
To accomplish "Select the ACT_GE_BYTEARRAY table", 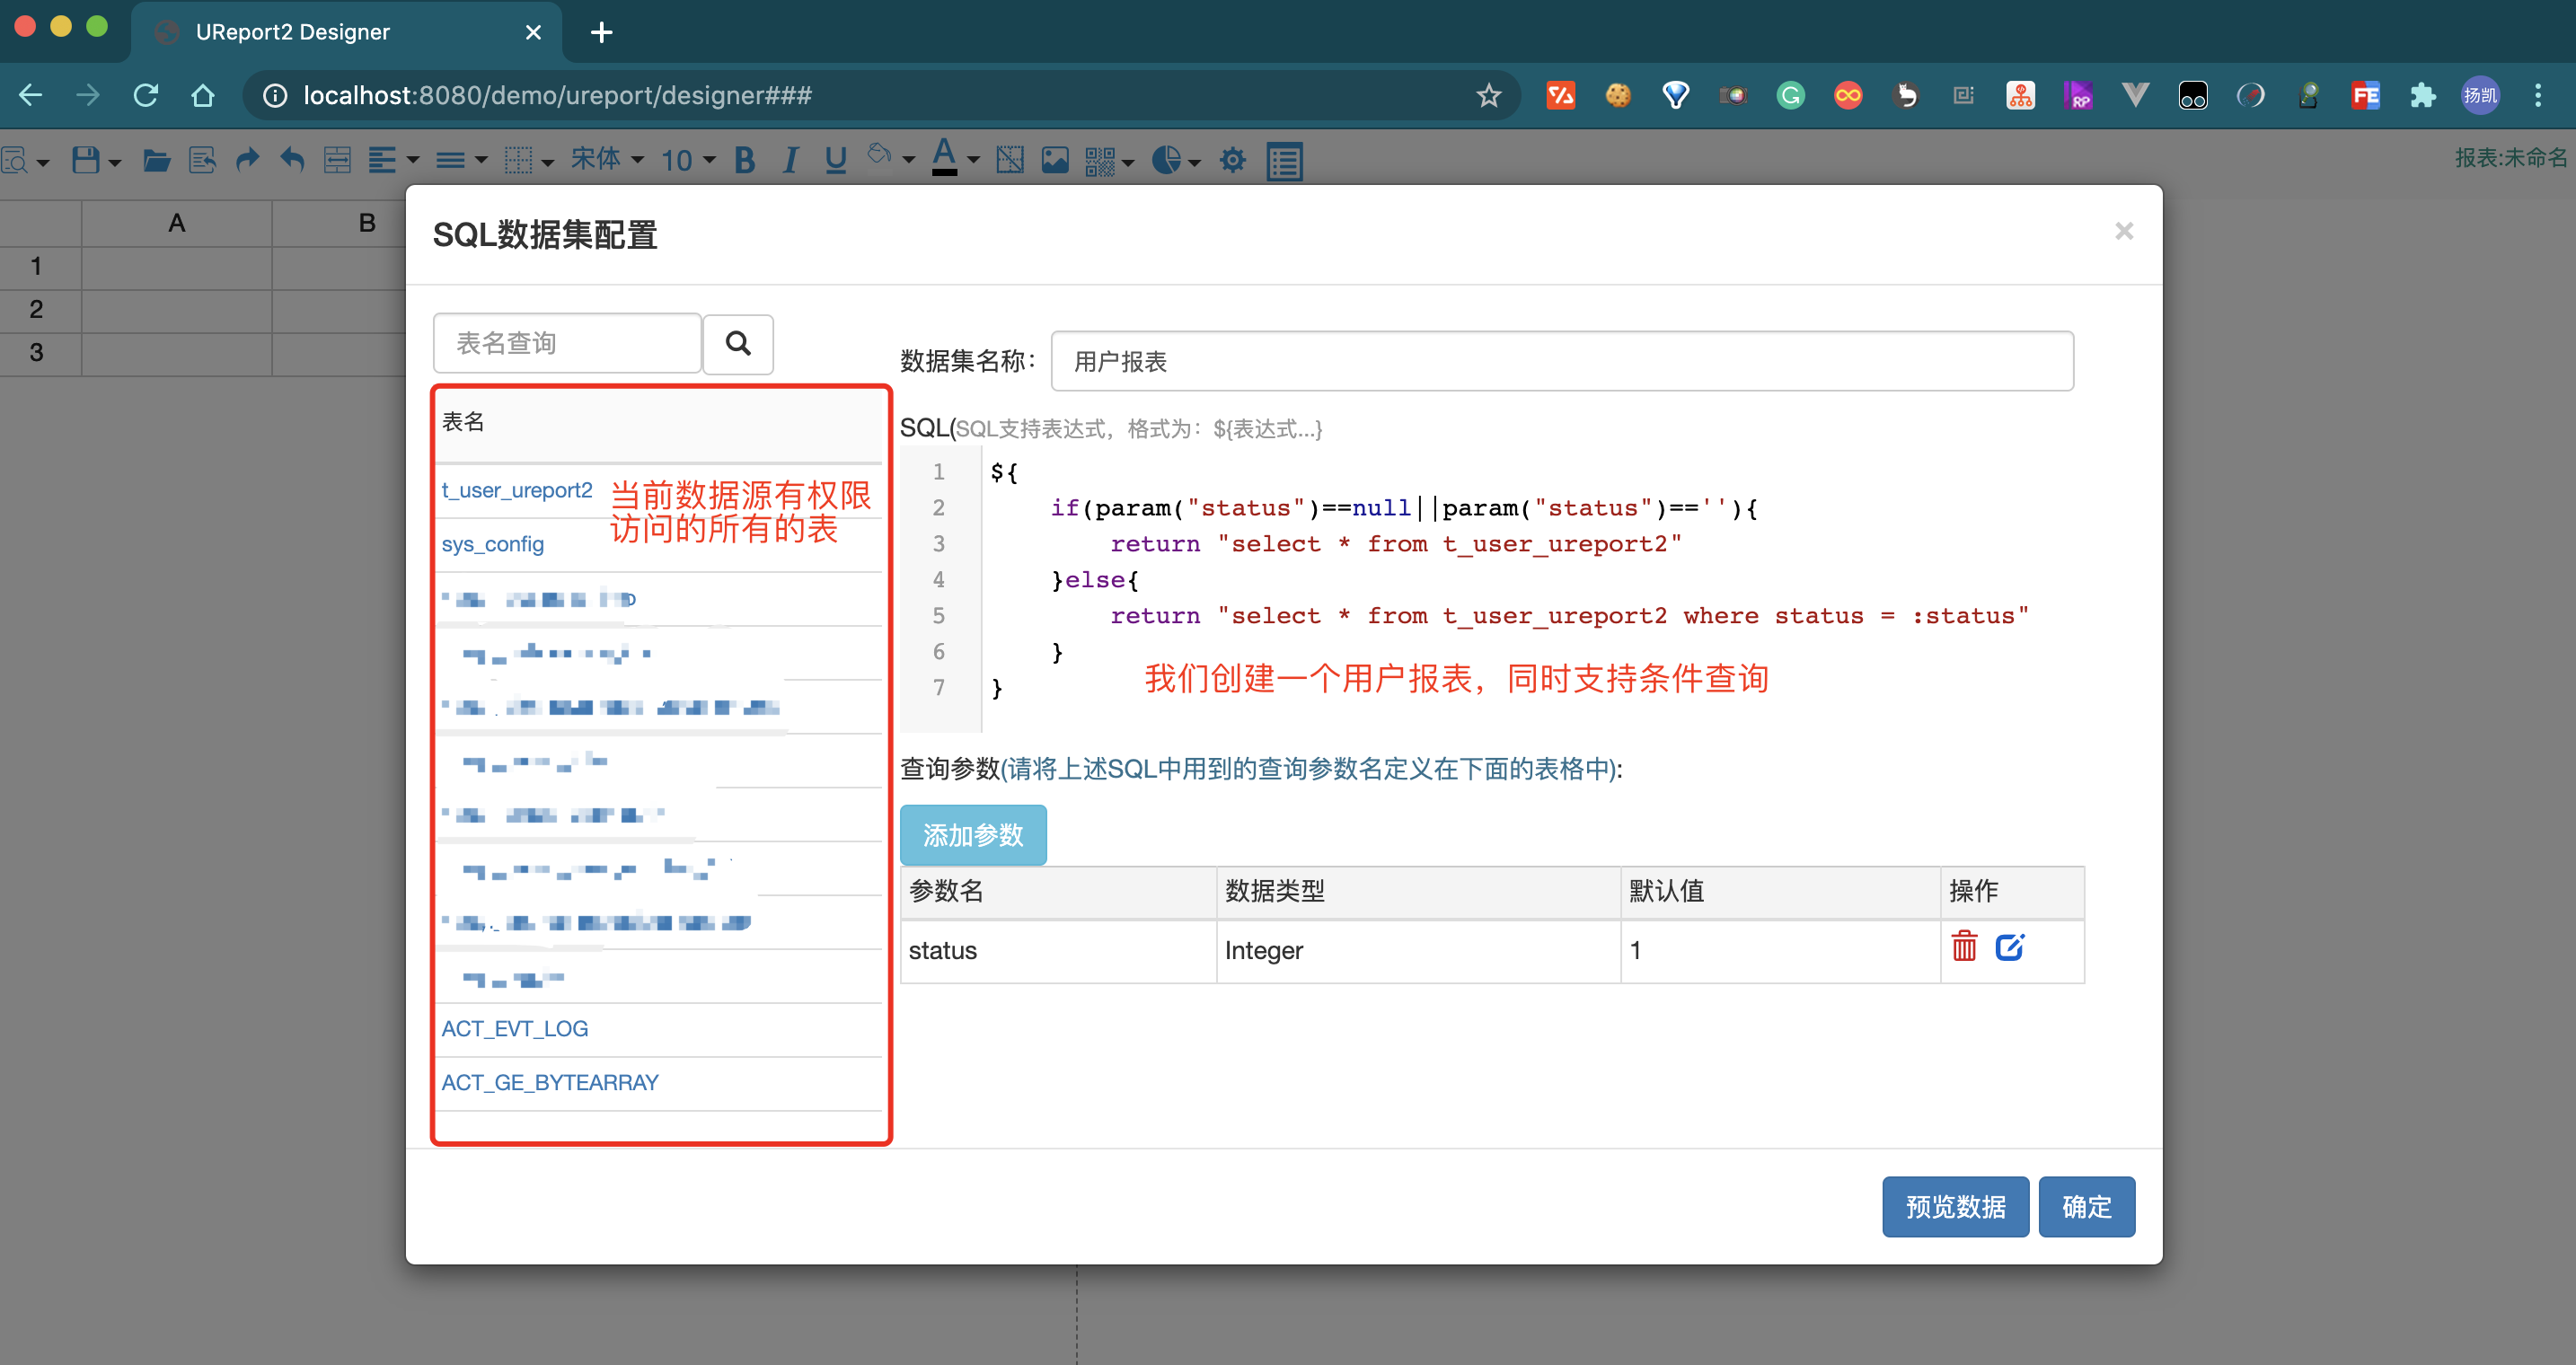I will [550, 1083].
